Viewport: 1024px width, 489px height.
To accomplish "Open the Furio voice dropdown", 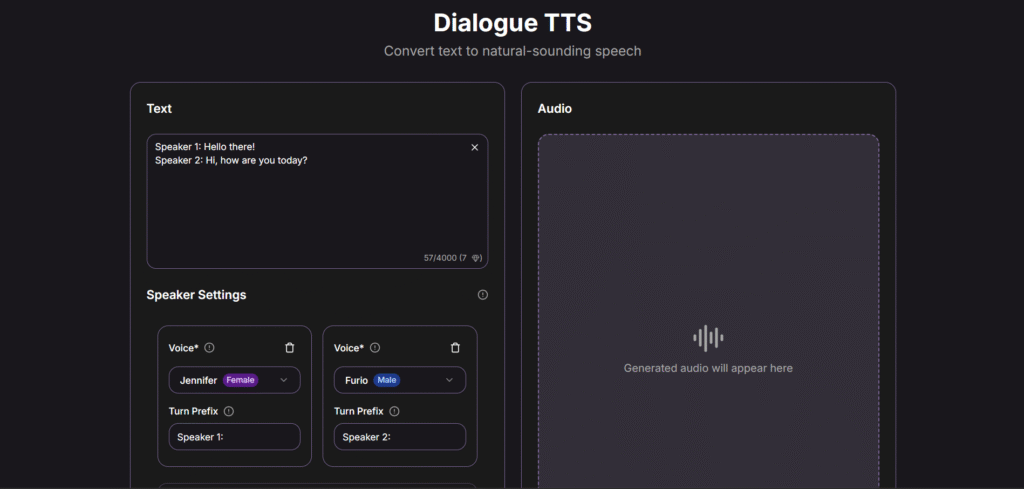I will tap(400, 380).
